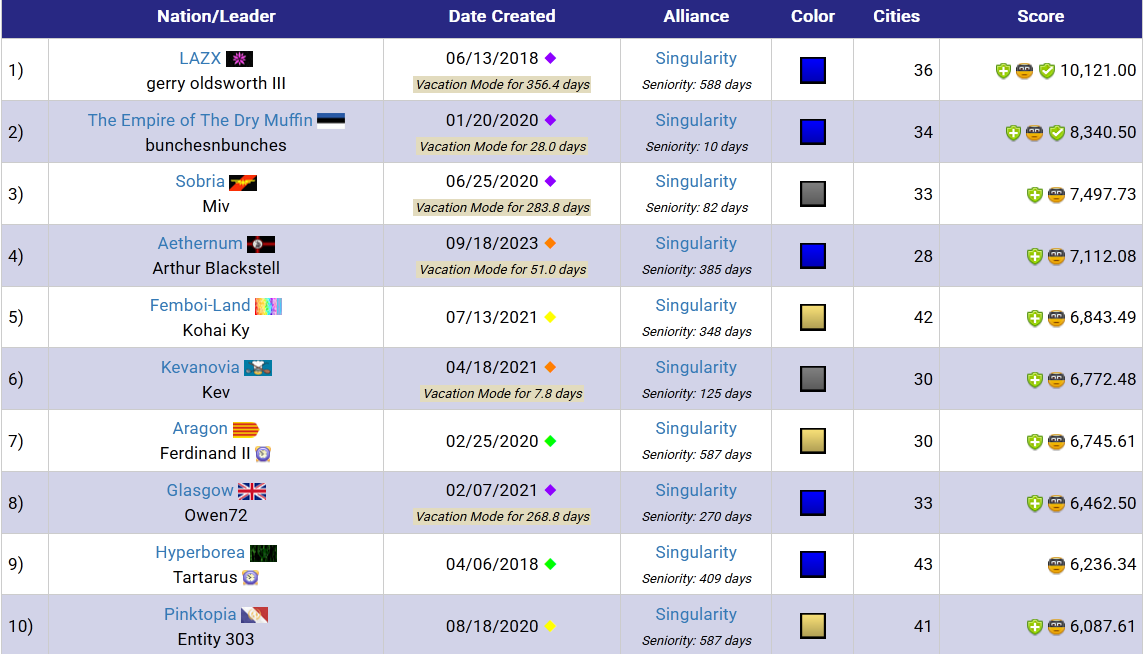Open the Femboi-Land nation link
1146x654 pixels.
click(x=200, y=305)
